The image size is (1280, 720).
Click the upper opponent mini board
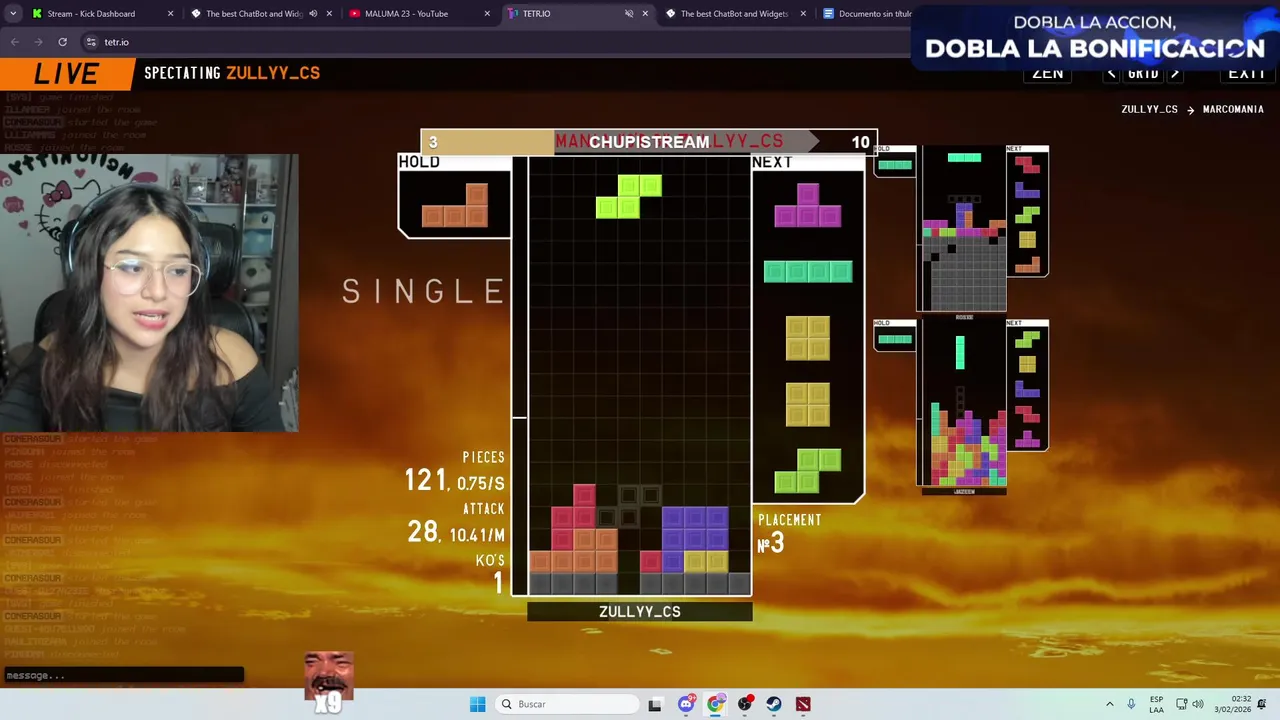coord(964,229)
